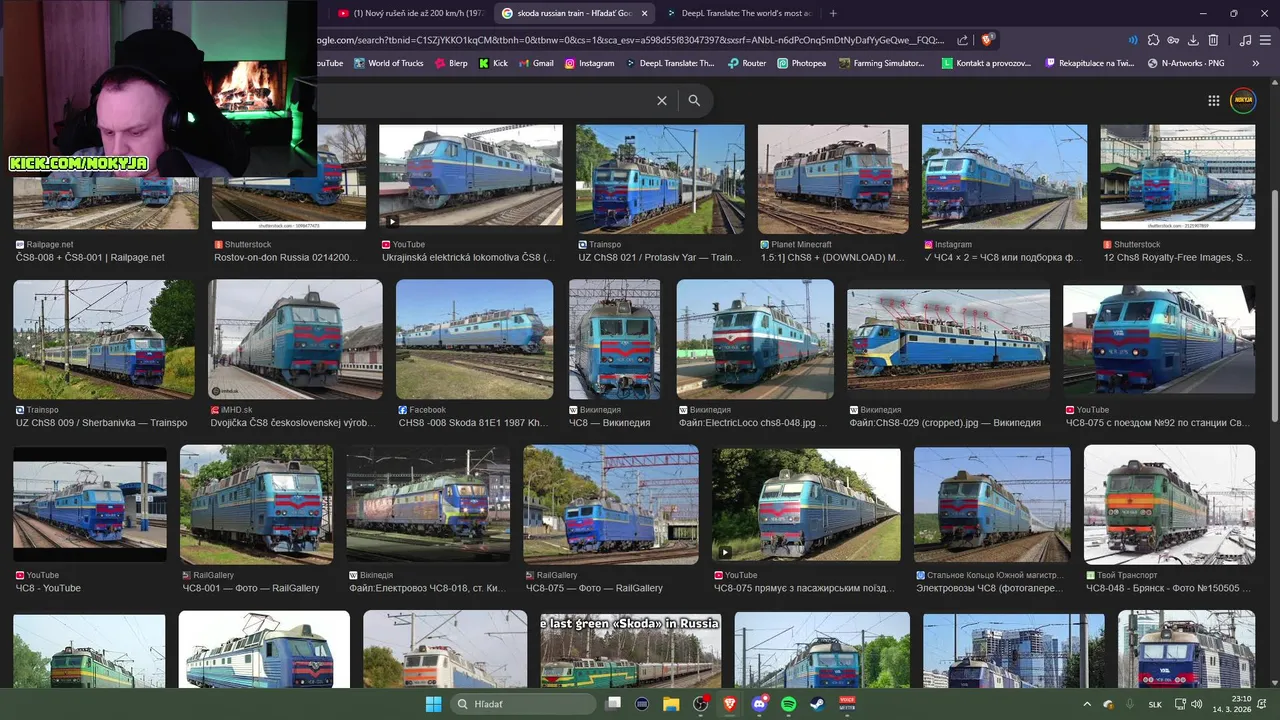The width and height of the screenshot is (1280, 720).
Task: Click the ЧС8 - YouTube caption
Action: pos(48,588)
